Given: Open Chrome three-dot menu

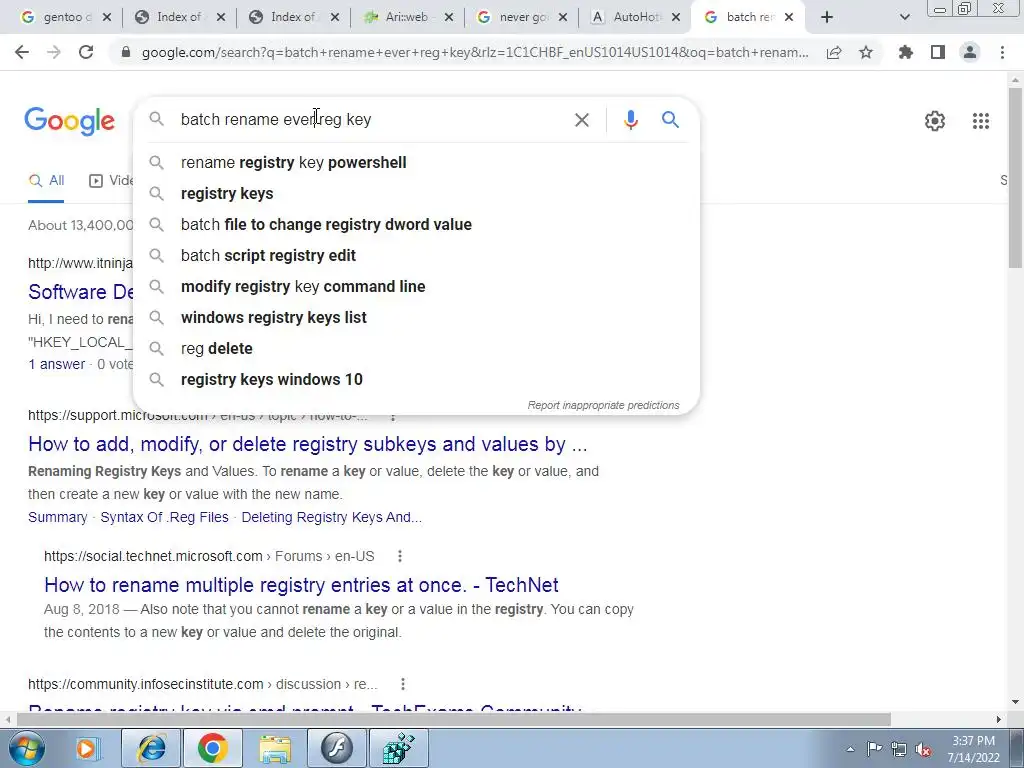Looking at the screenshot, I should tap(1002, 52).
